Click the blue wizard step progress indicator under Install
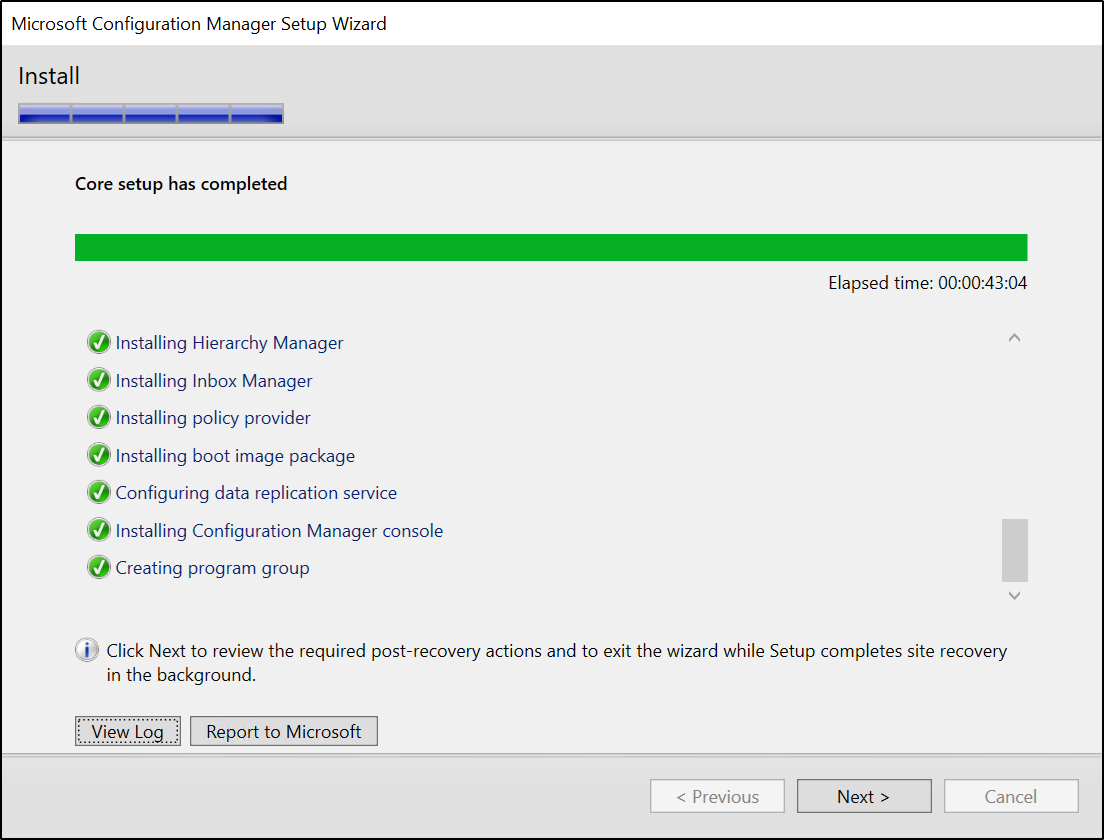 pyautogui.click(x=151, y=113)
